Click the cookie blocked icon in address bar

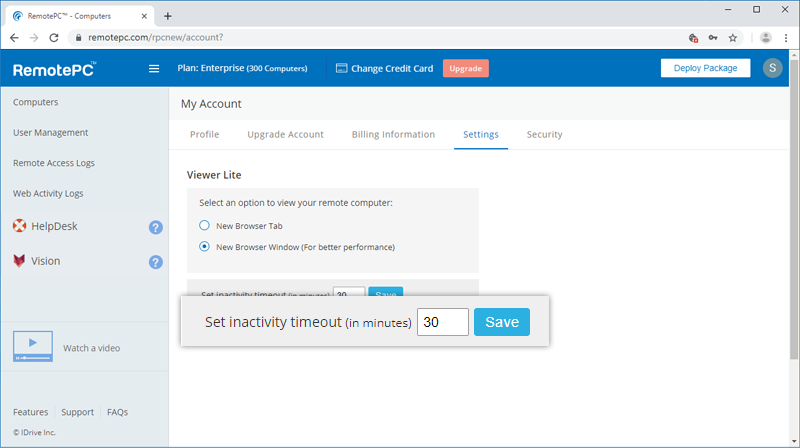click(693, 38)
